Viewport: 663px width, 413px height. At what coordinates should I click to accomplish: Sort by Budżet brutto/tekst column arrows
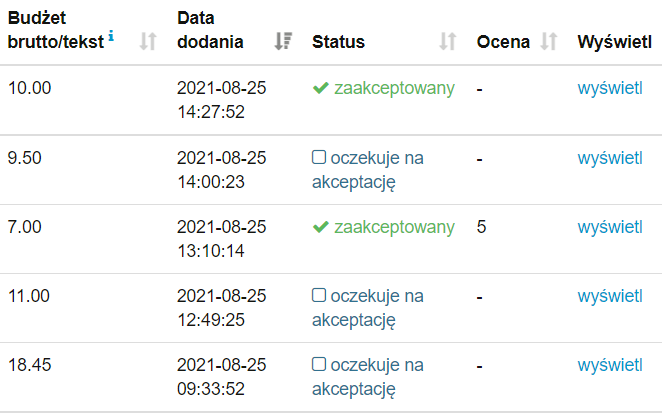(x=148, y=42)
